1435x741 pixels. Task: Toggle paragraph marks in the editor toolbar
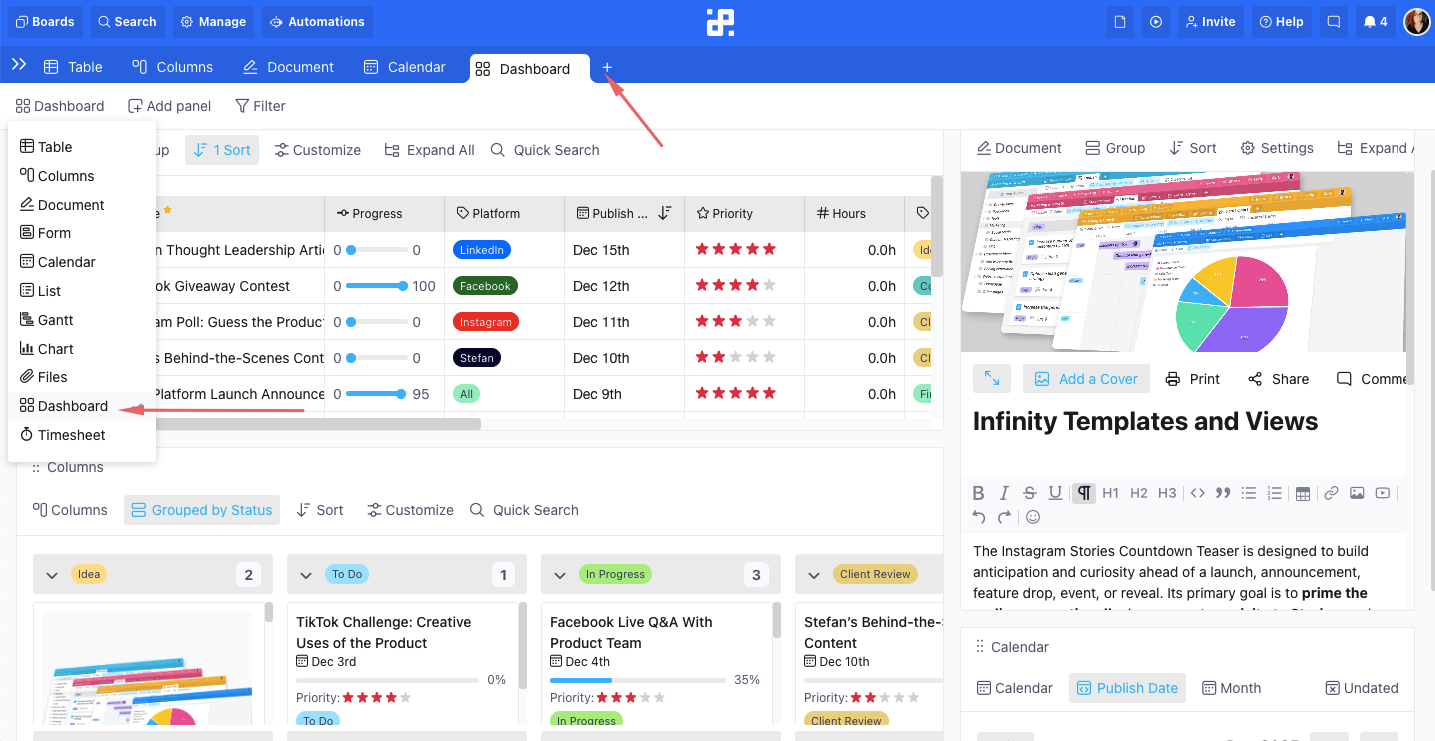point(1083,492)
